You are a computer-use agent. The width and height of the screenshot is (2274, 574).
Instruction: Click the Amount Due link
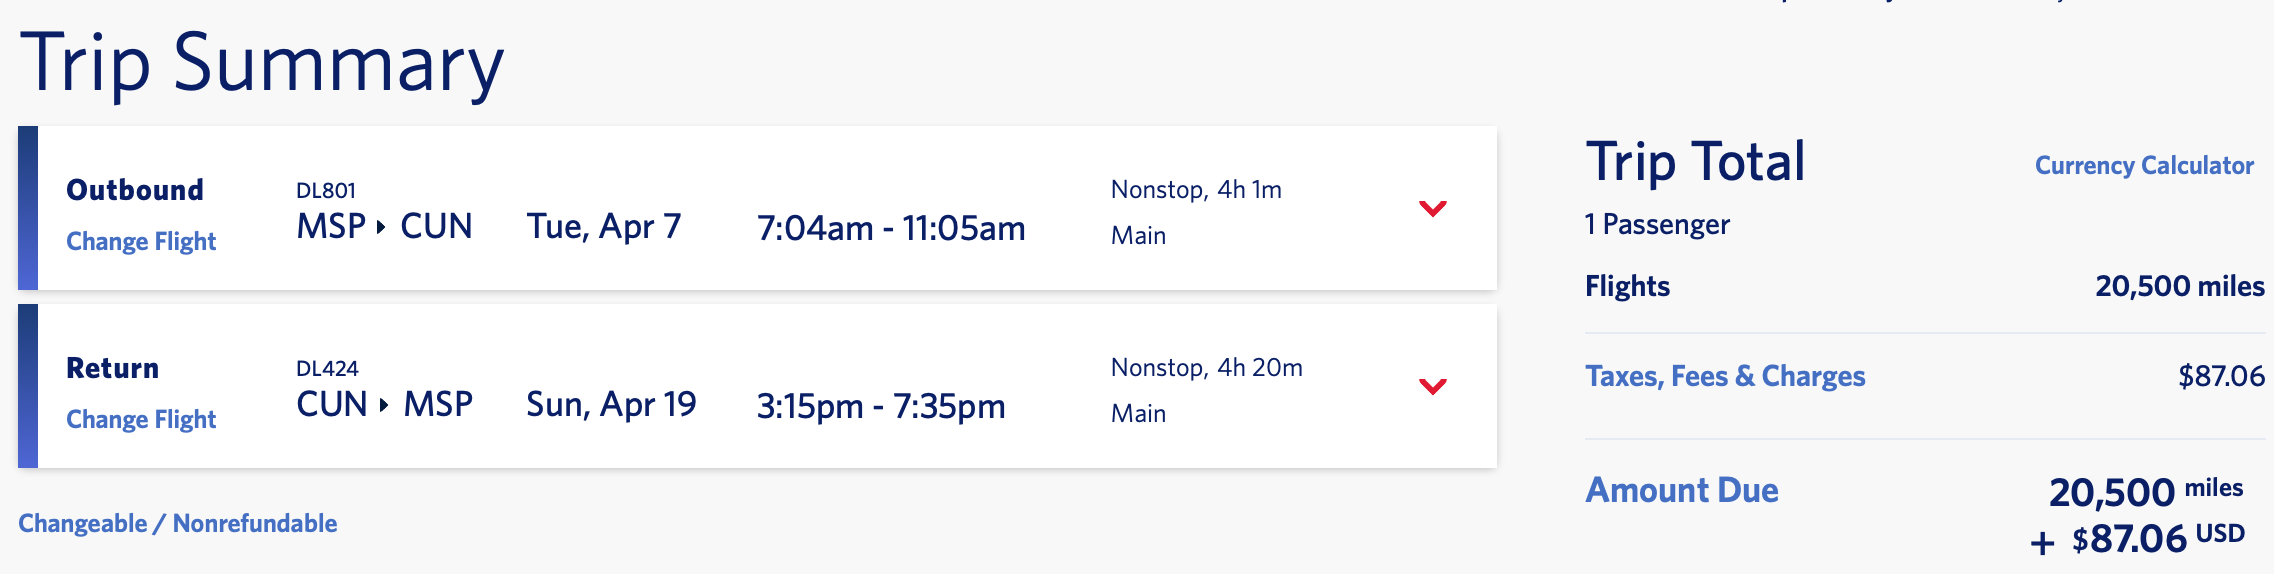click(x=1682, y=490)
